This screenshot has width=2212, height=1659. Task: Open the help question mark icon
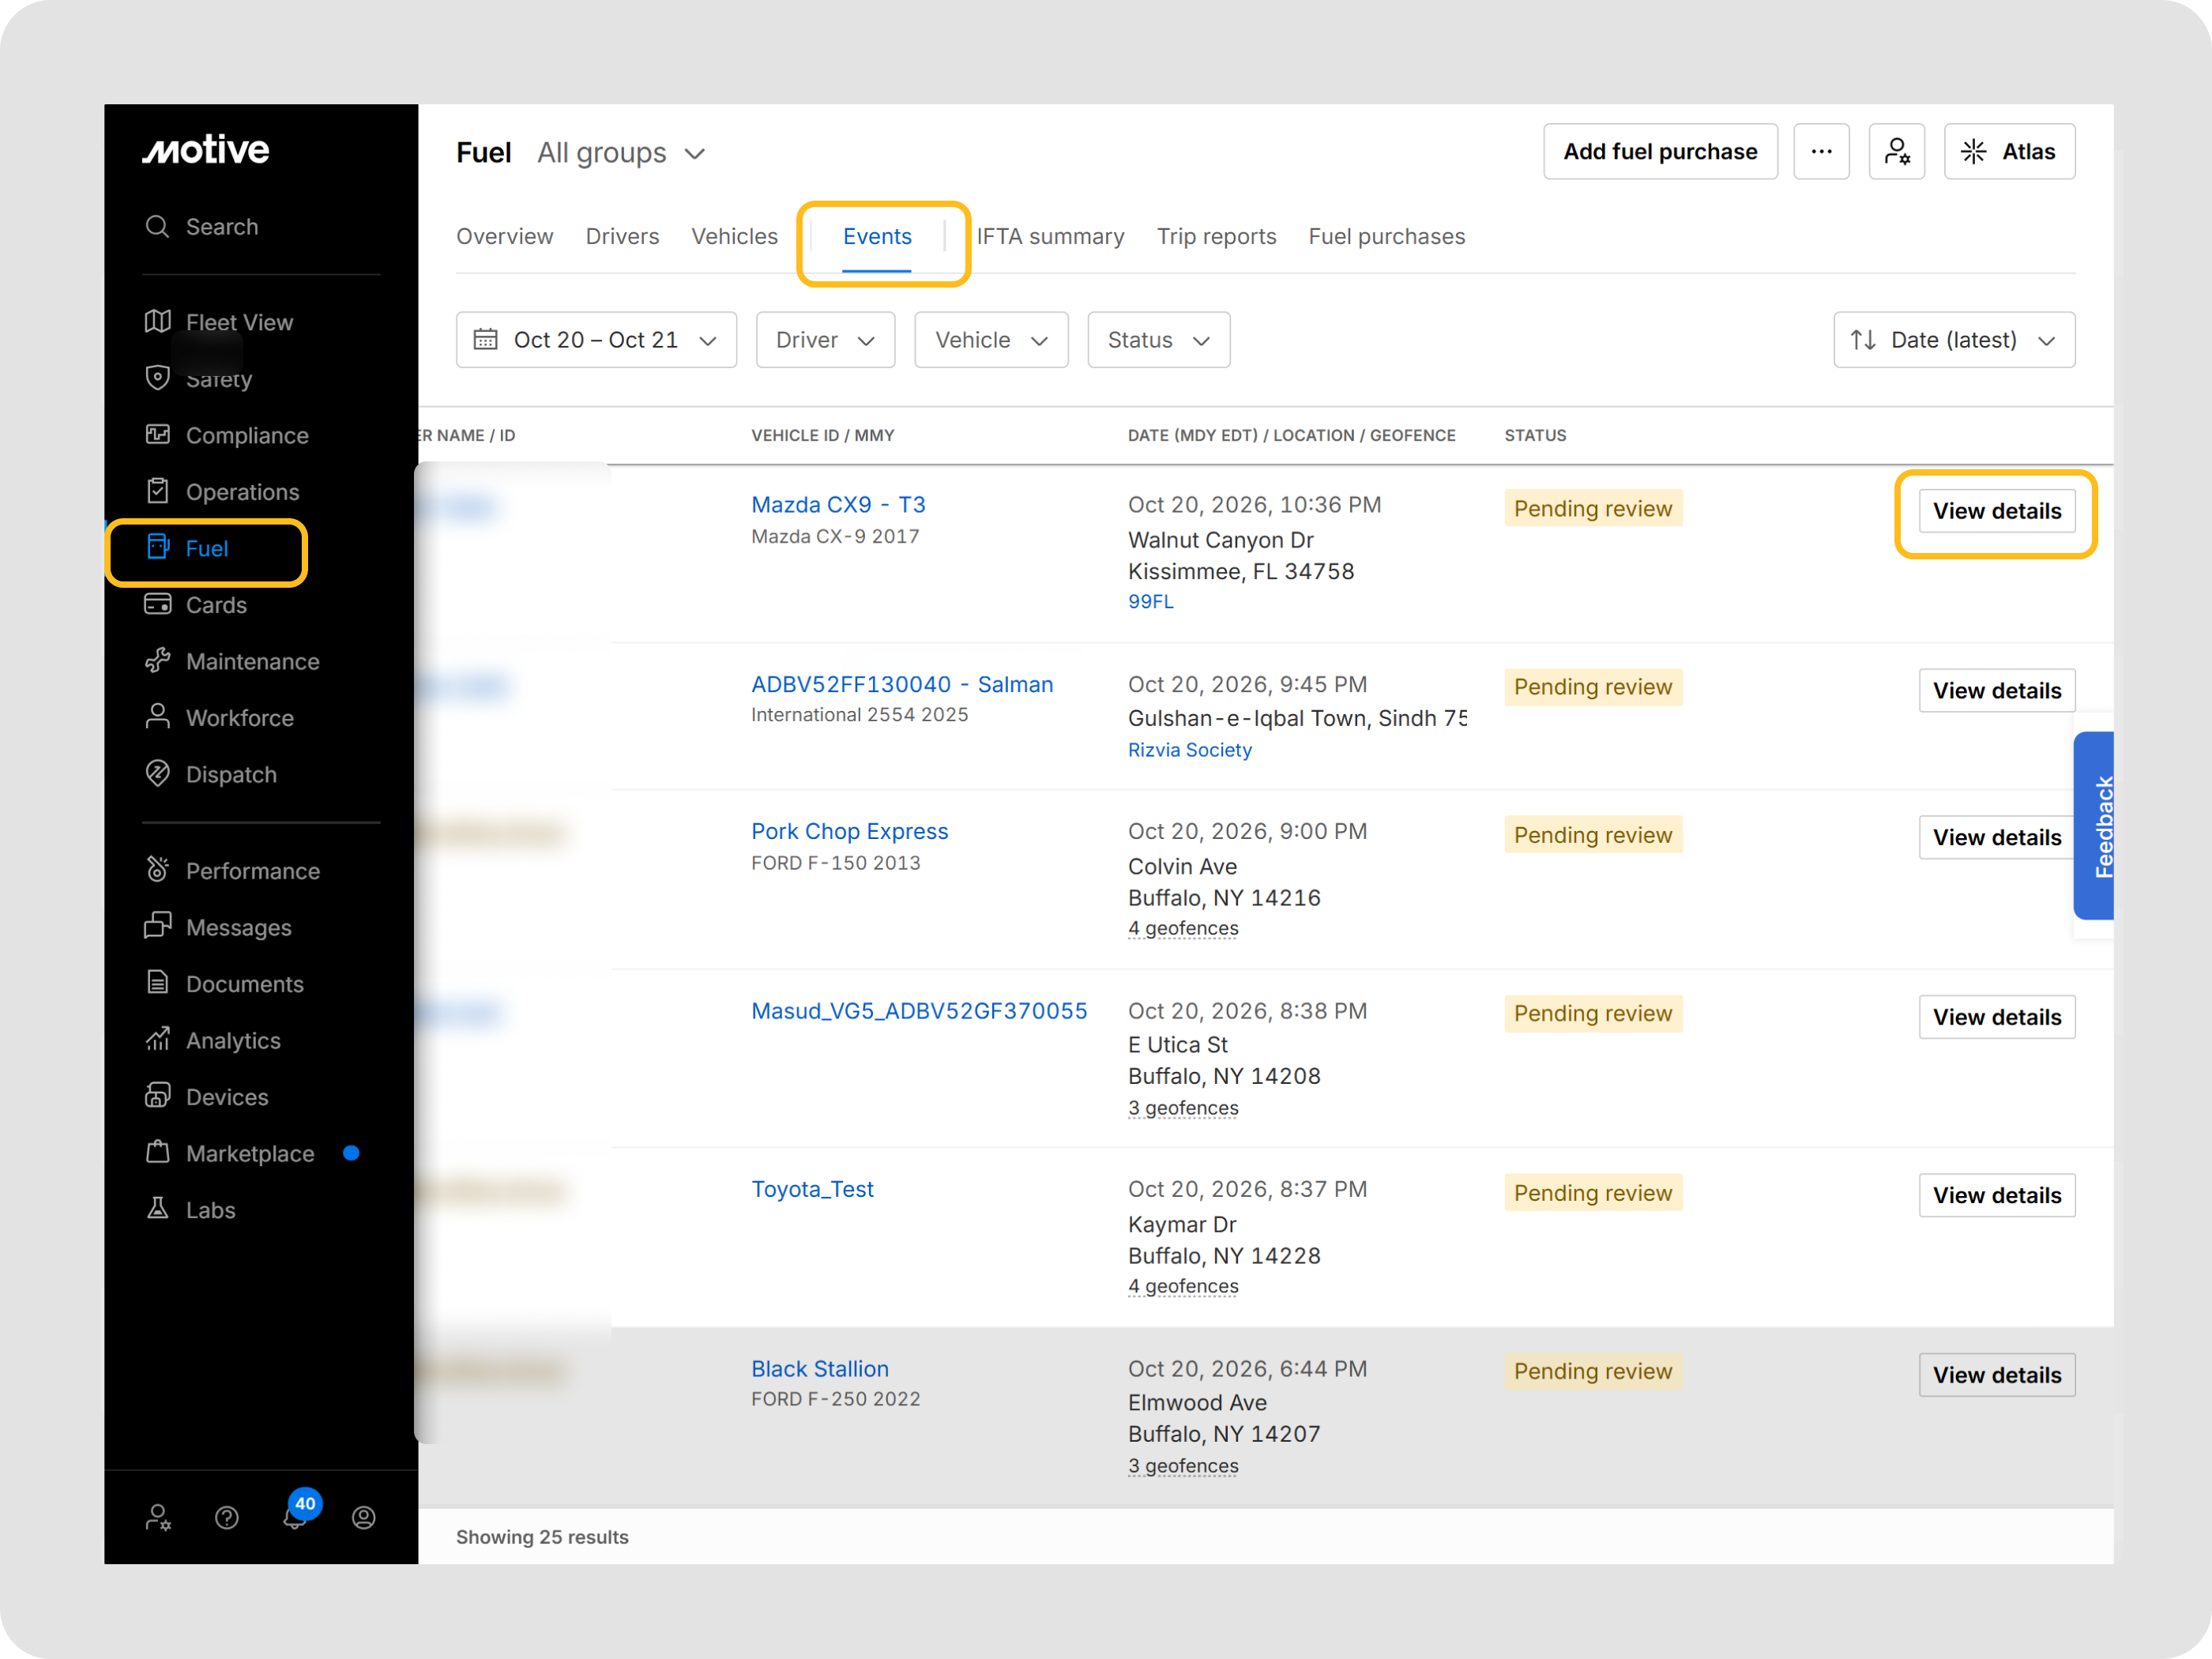point(227,1518)
